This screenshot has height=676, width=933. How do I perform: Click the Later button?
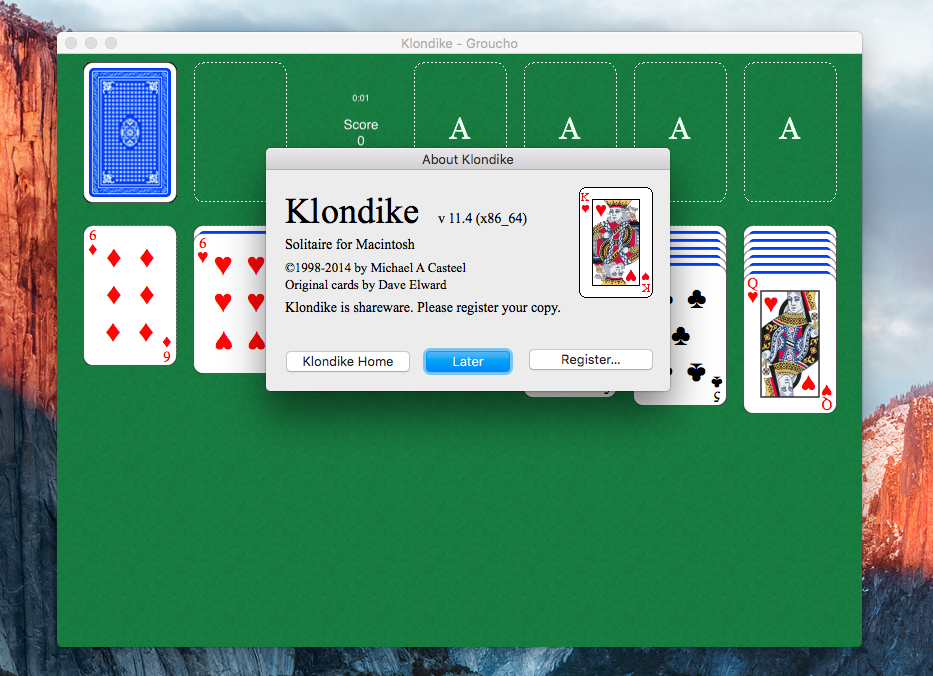click(x=468, y=361)
